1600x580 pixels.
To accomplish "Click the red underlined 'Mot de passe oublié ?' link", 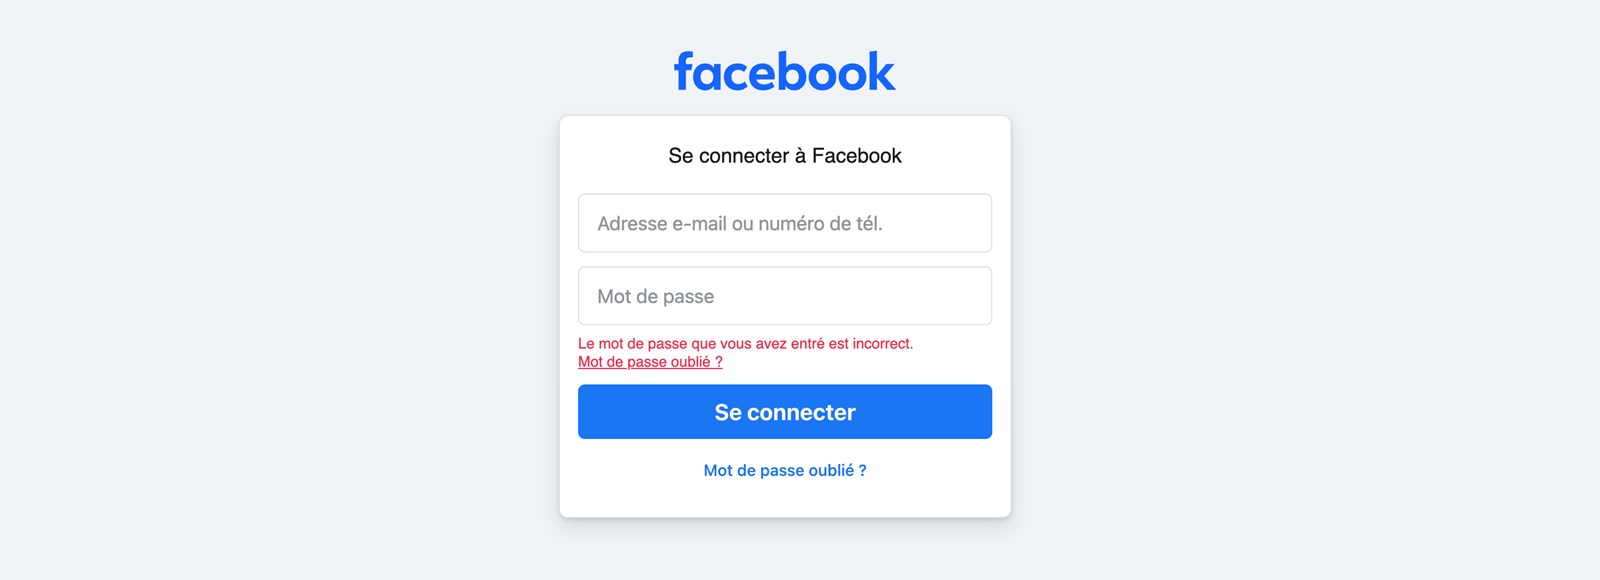I will point(650,362).
